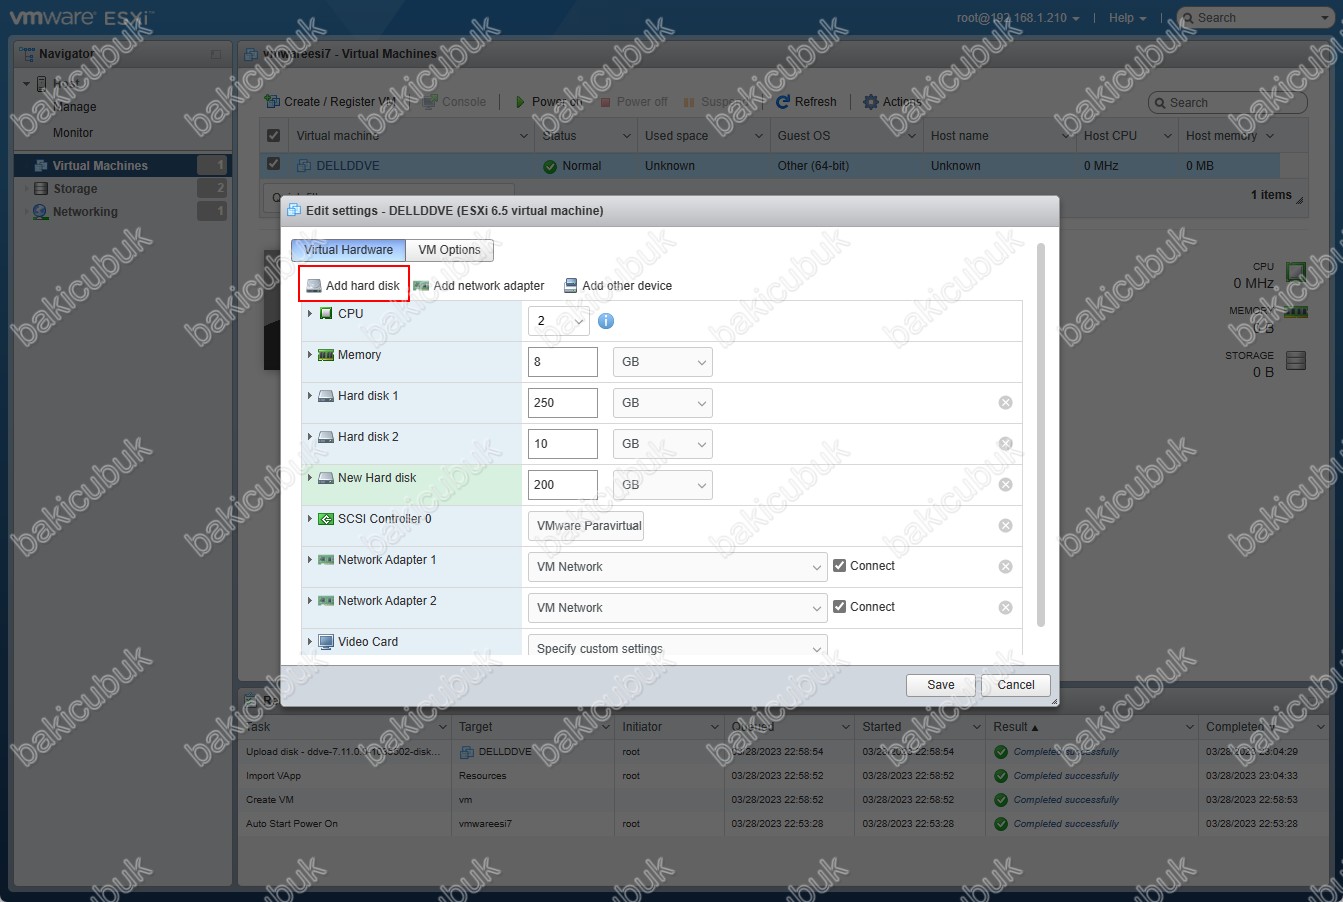Switch to the Virtual Hardware tab
1343x902 pixels.
coord(348,250)
